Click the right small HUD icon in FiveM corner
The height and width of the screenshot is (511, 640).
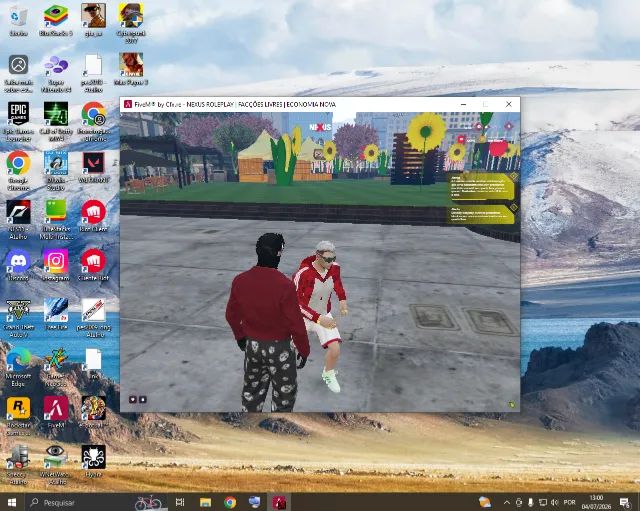pos(142,399)
